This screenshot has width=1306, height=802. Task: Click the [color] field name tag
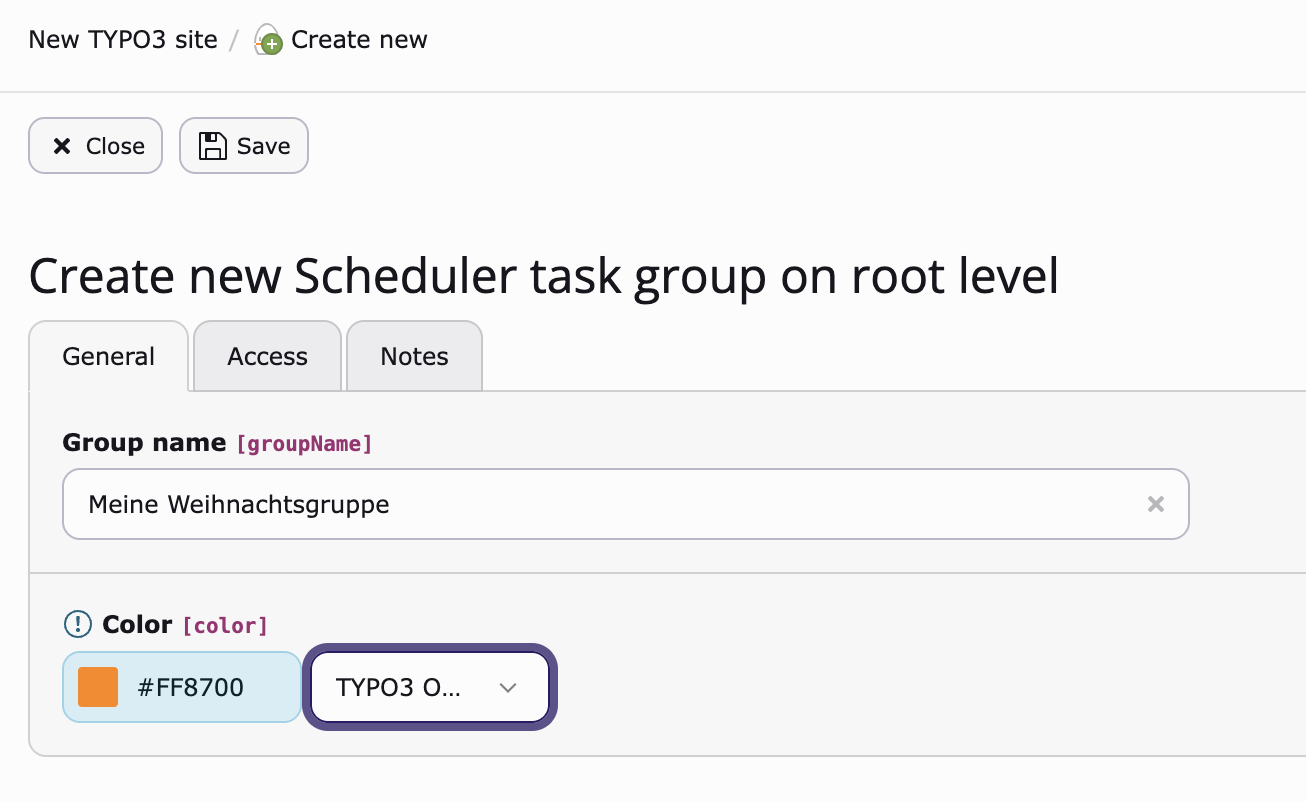click(x=225, y=626)
